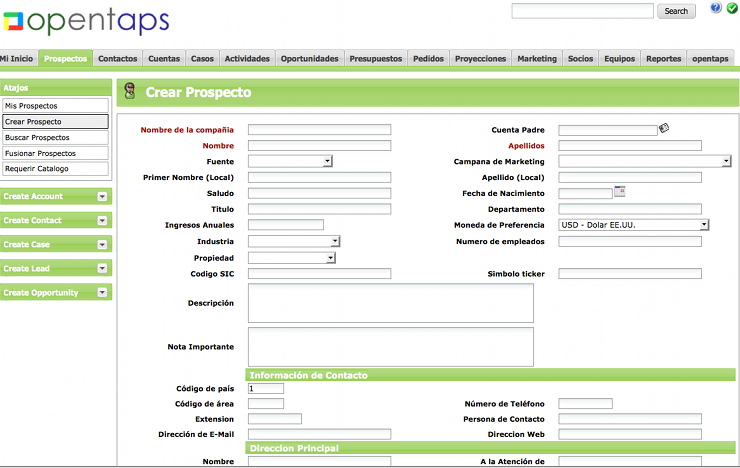Click the Extension input field
Image resolution: width=740 pixels, height=468 pixels.
point(275,419)
